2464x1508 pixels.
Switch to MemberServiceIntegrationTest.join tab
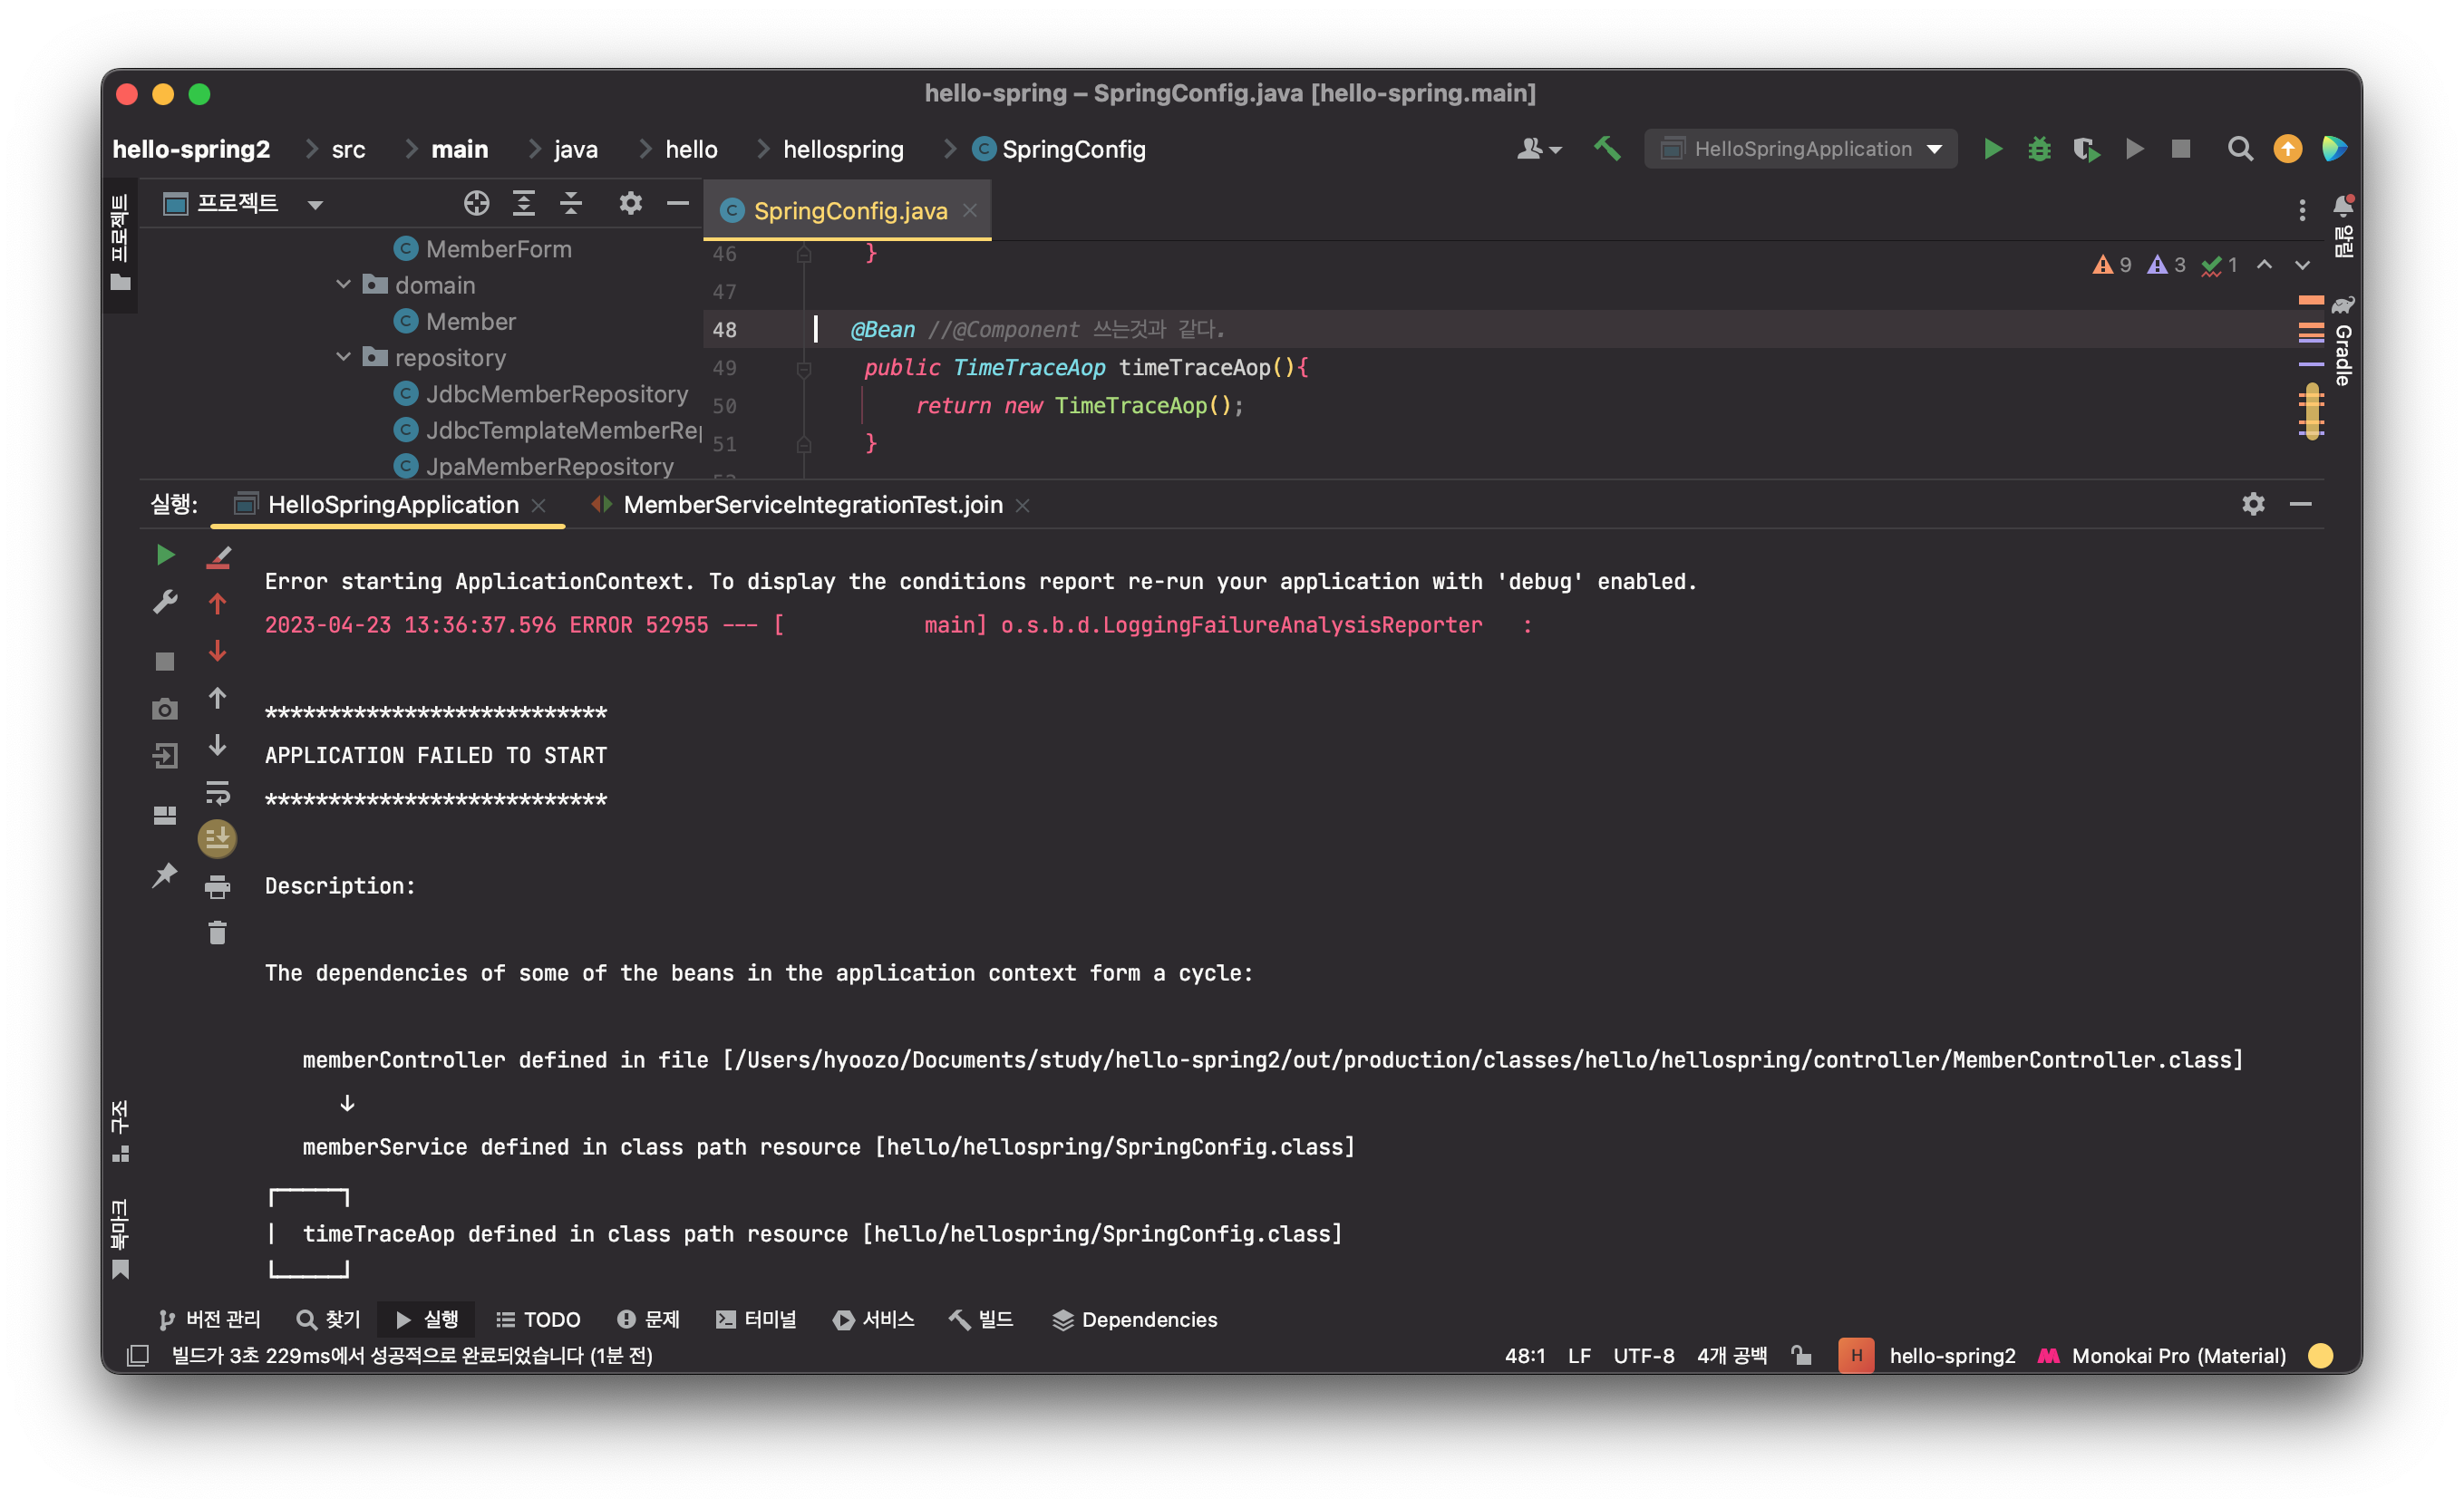click(812, 505)
